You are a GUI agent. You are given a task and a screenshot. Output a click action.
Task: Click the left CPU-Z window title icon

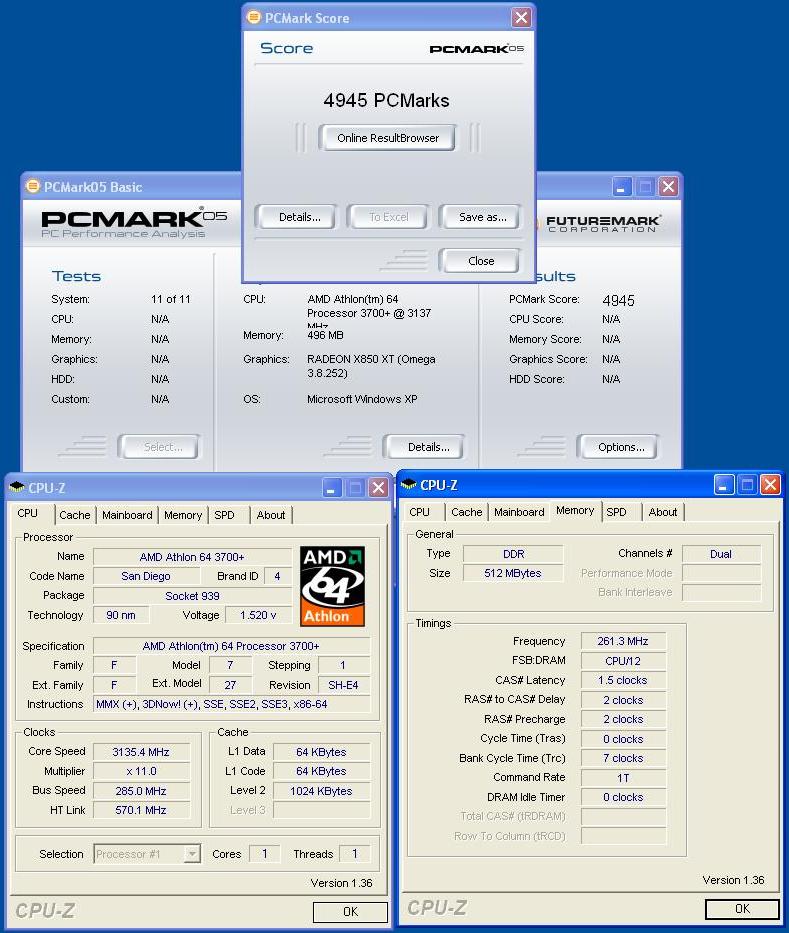(x=17, y=487)
